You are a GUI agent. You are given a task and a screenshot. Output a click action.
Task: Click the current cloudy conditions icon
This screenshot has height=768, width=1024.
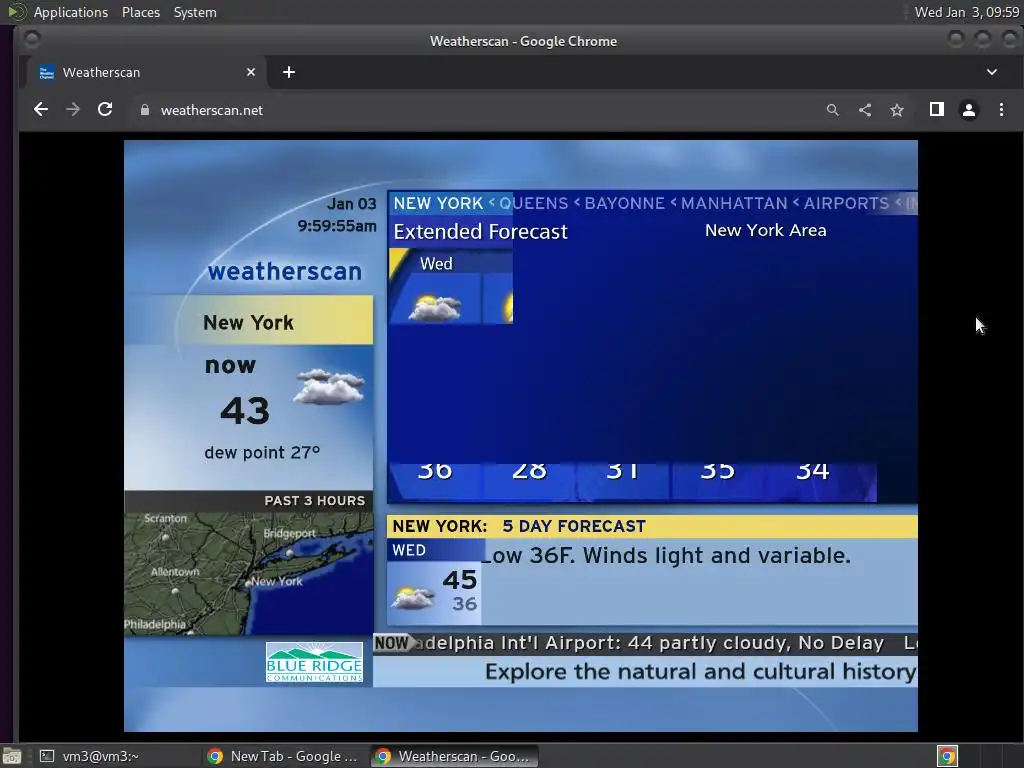tap(328, 387)
